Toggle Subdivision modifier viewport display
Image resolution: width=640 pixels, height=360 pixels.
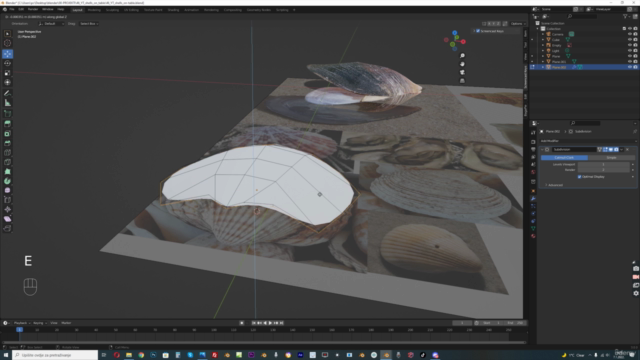(x=611, y=149)
